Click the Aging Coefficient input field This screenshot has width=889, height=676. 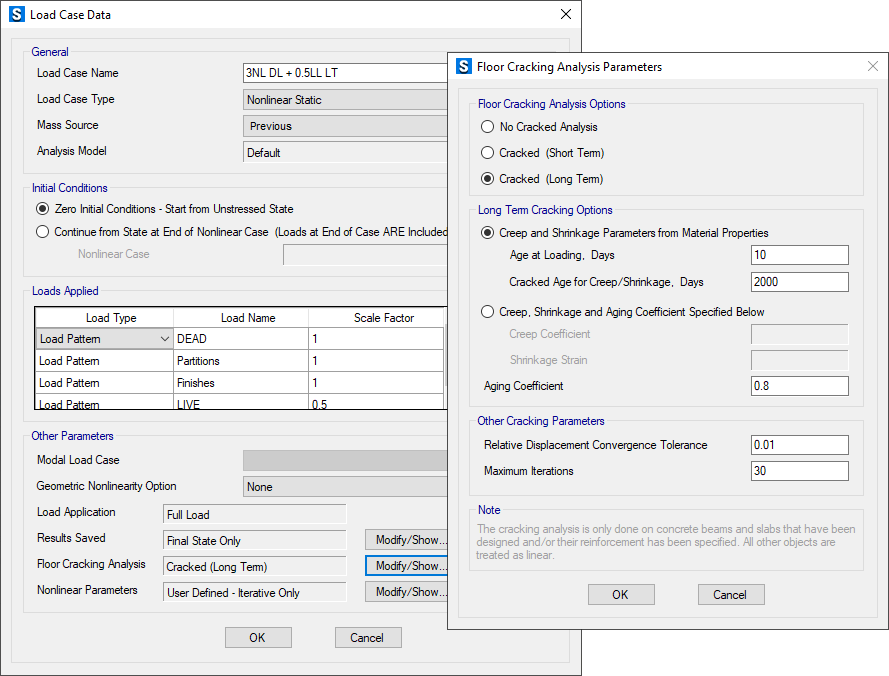(799, 386)
